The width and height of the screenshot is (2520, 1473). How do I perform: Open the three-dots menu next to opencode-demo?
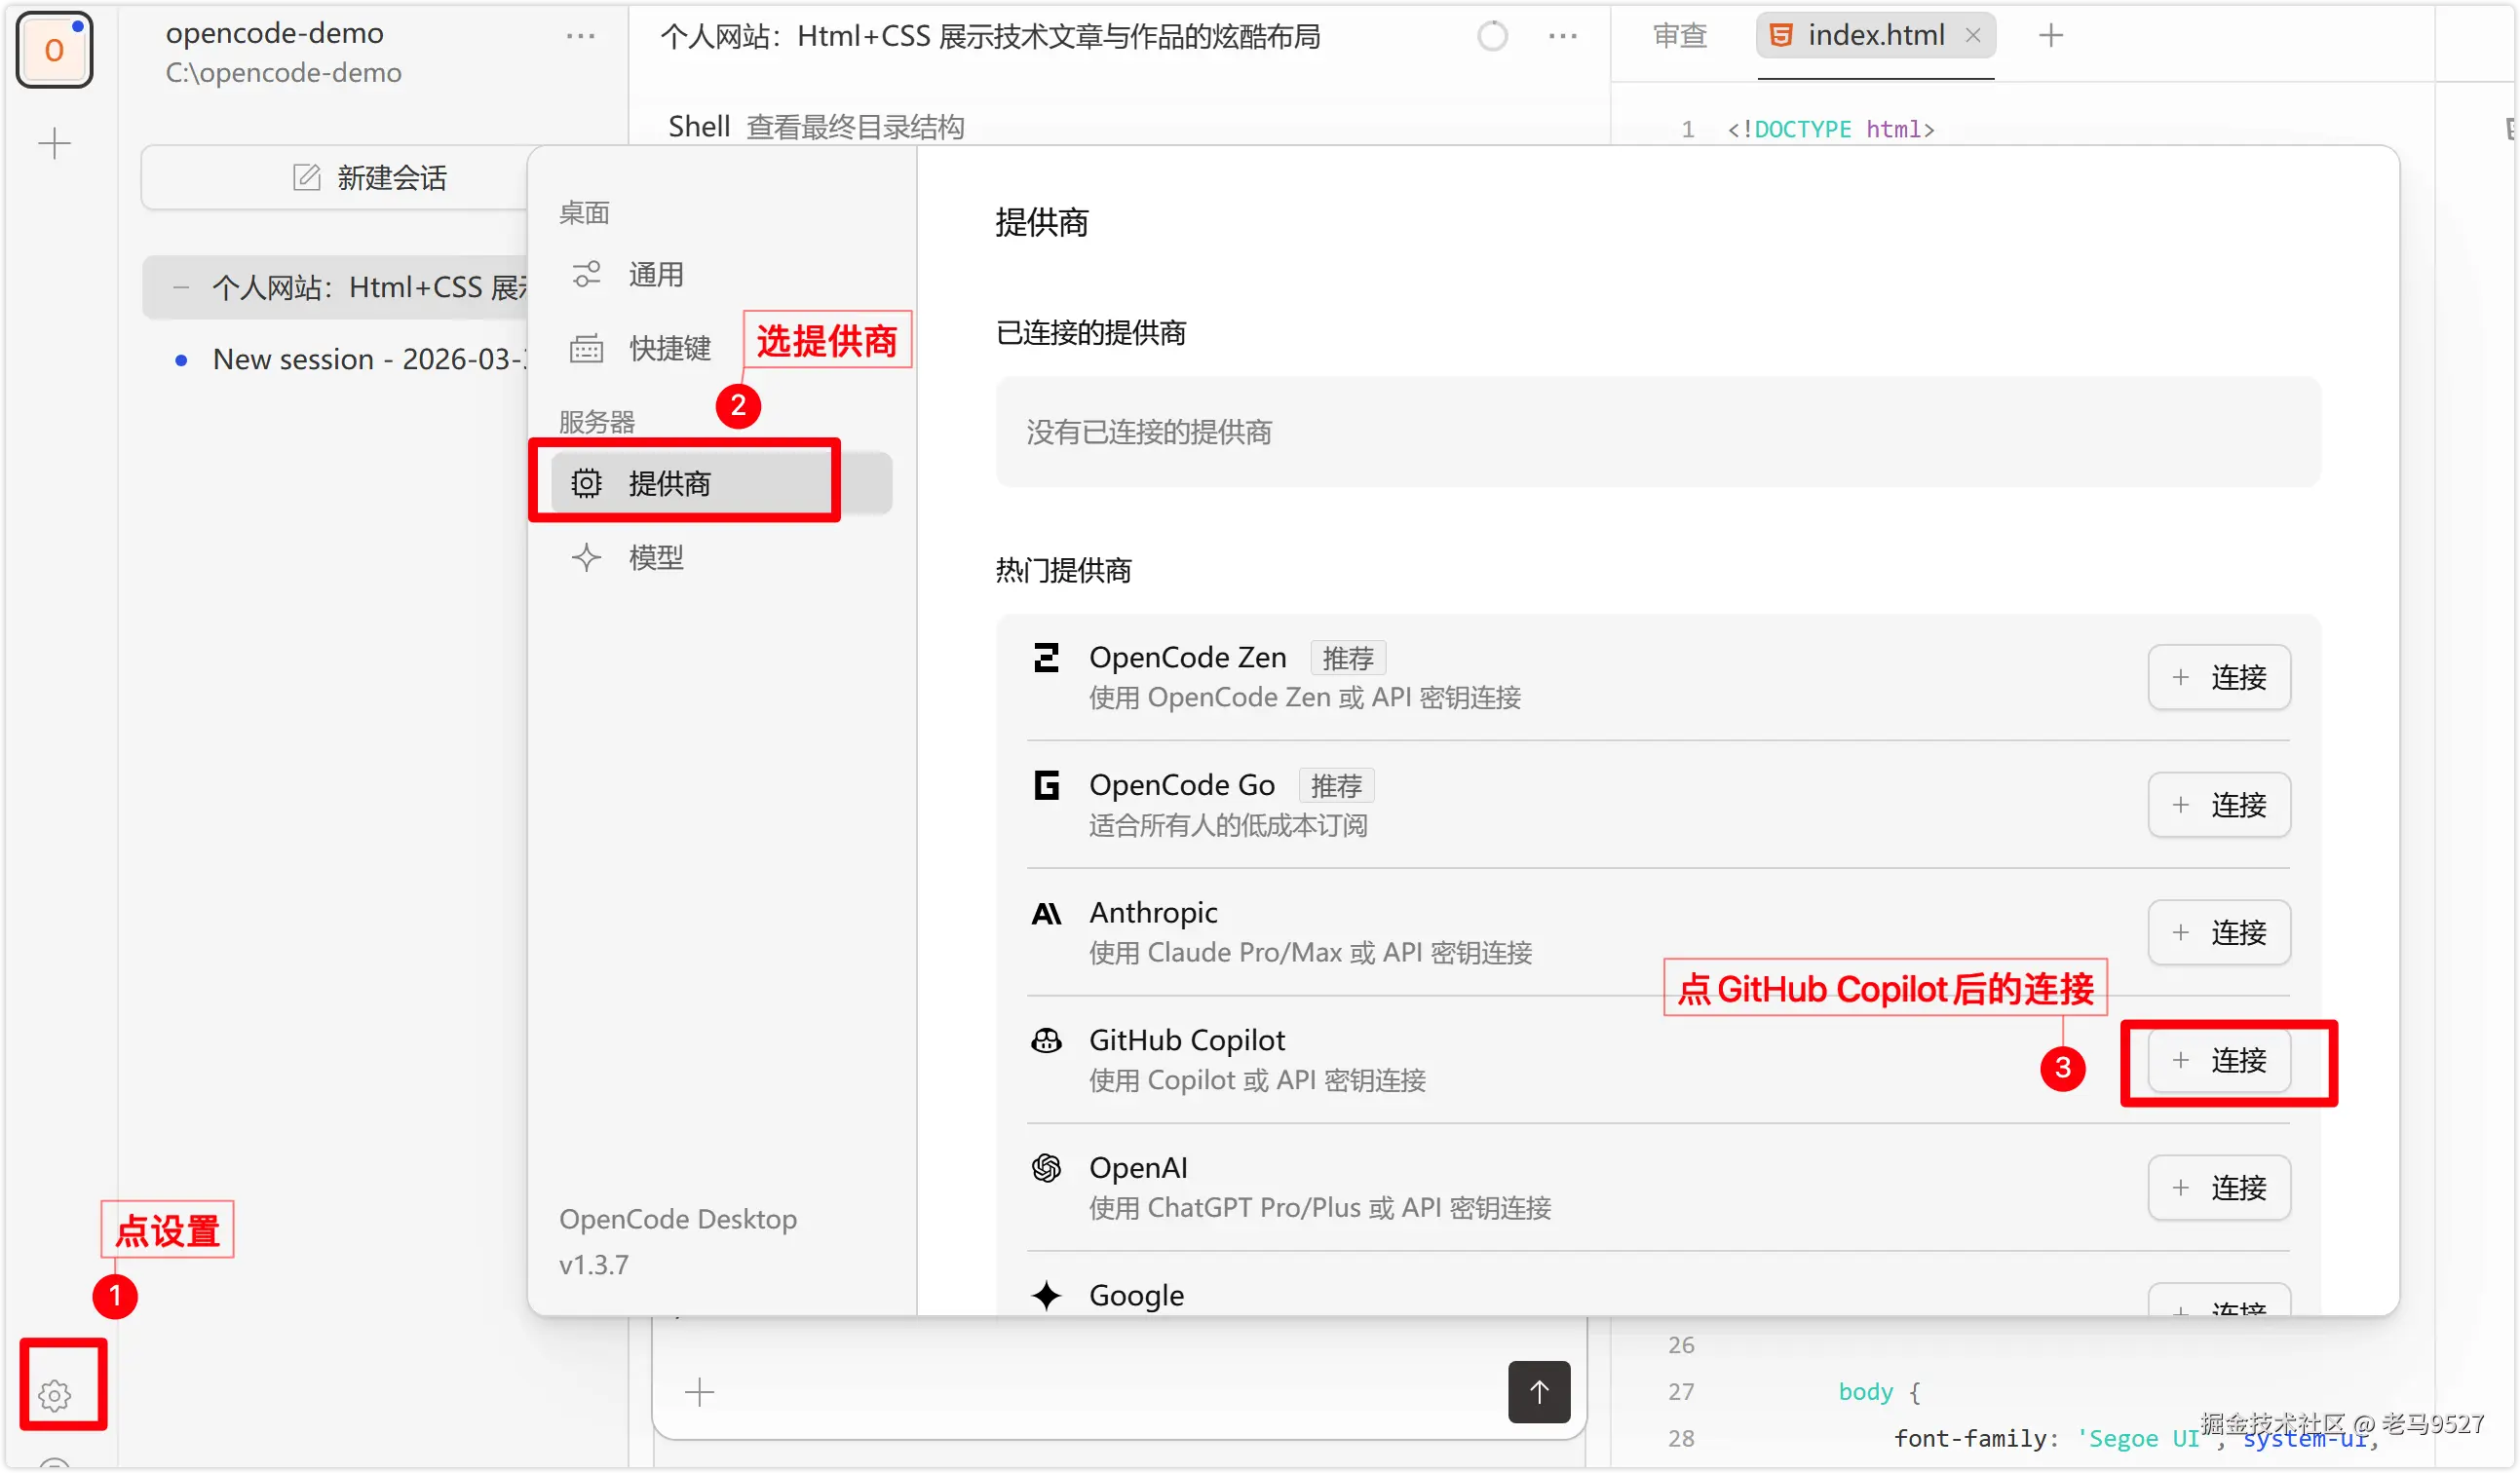tap(580, 37)
